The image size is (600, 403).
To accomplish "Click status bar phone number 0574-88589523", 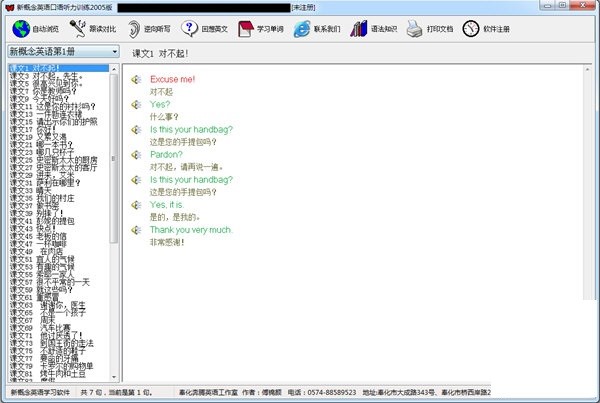I will pos(331,392).
